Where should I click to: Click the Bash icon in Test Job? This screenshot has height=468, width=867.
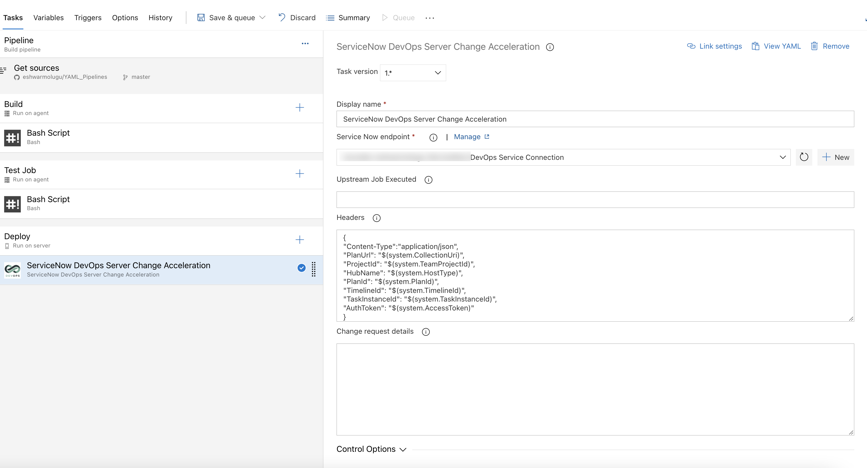[12, 204]
